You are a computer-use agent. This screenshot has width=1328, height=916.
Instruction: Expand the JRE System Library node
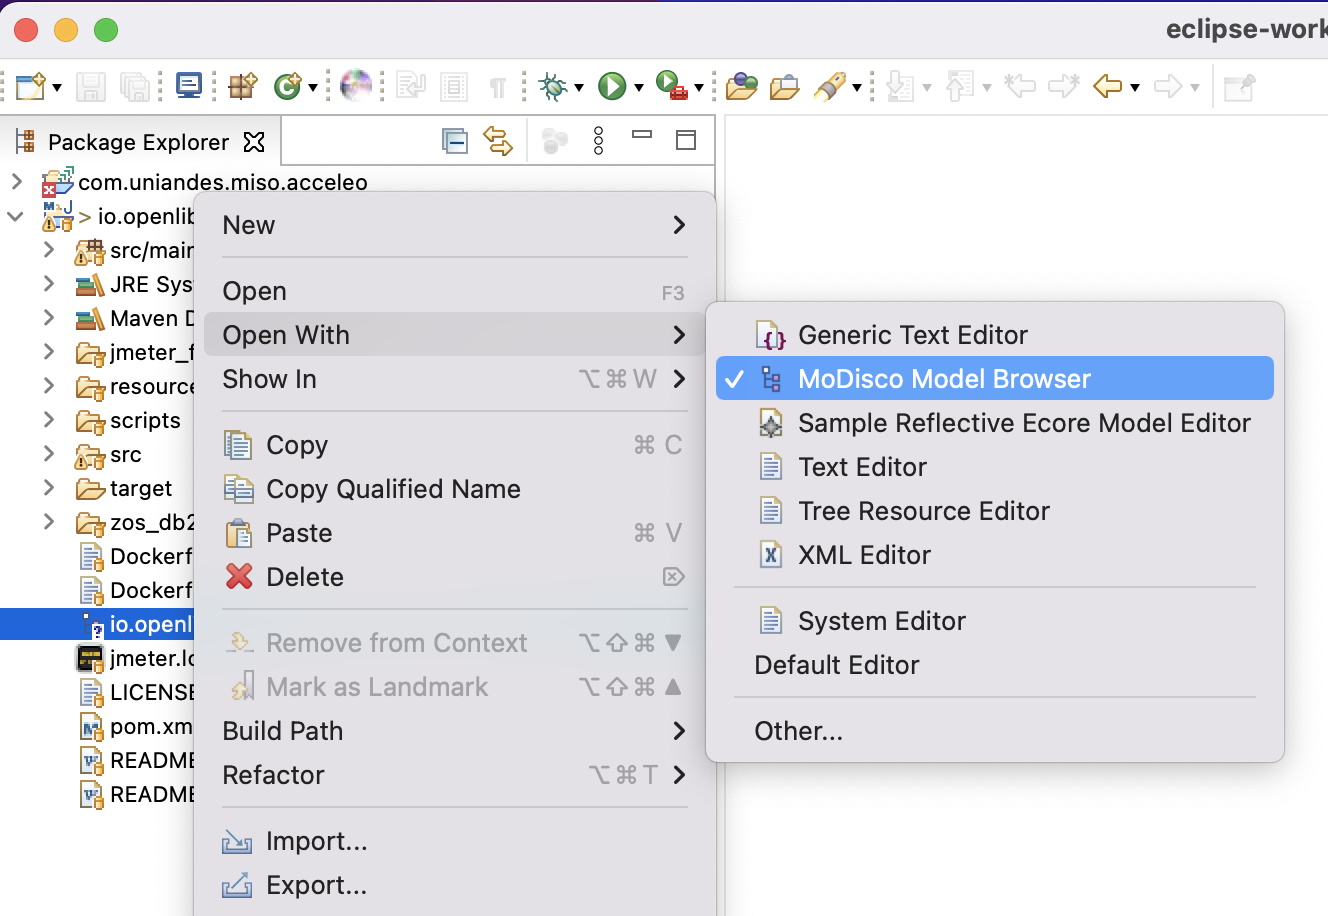[x=49, y=284]
